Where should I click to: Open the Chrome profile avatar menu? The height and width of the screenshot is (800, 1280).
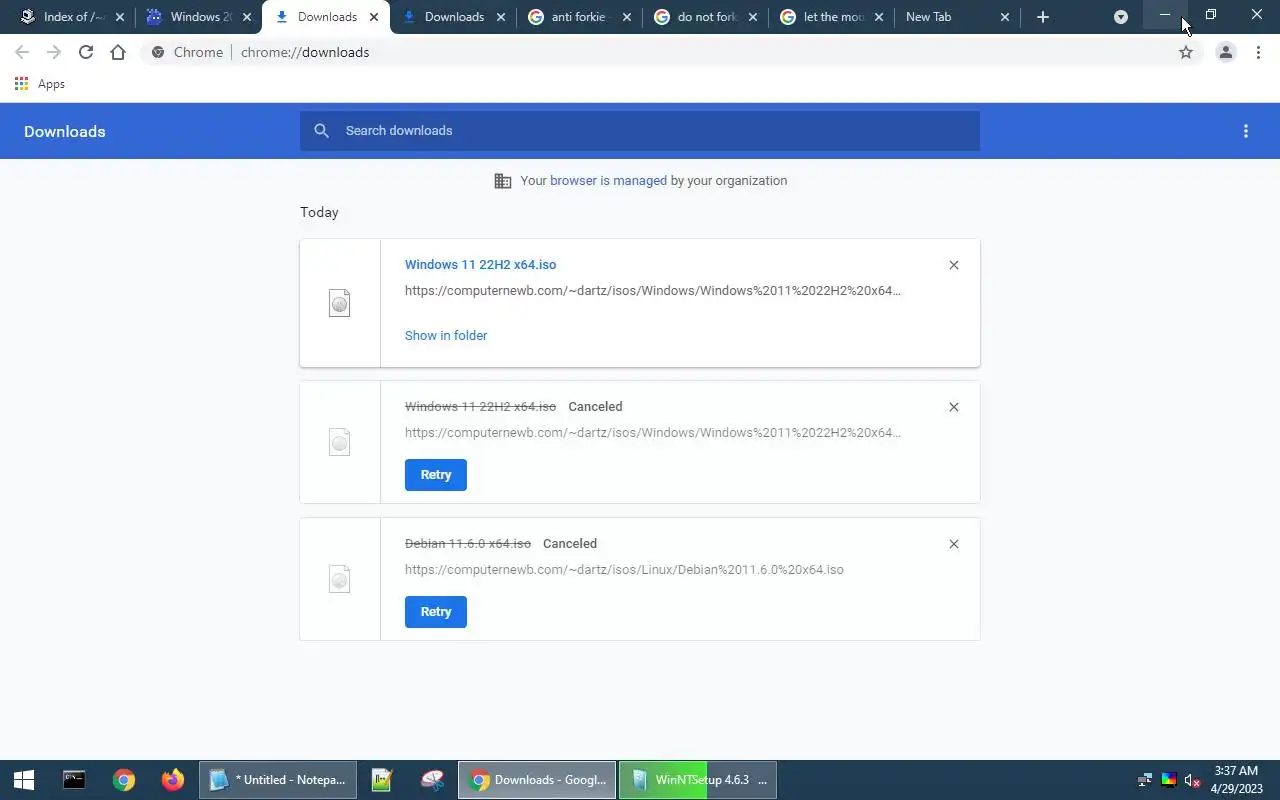(x=1225, y=52)
